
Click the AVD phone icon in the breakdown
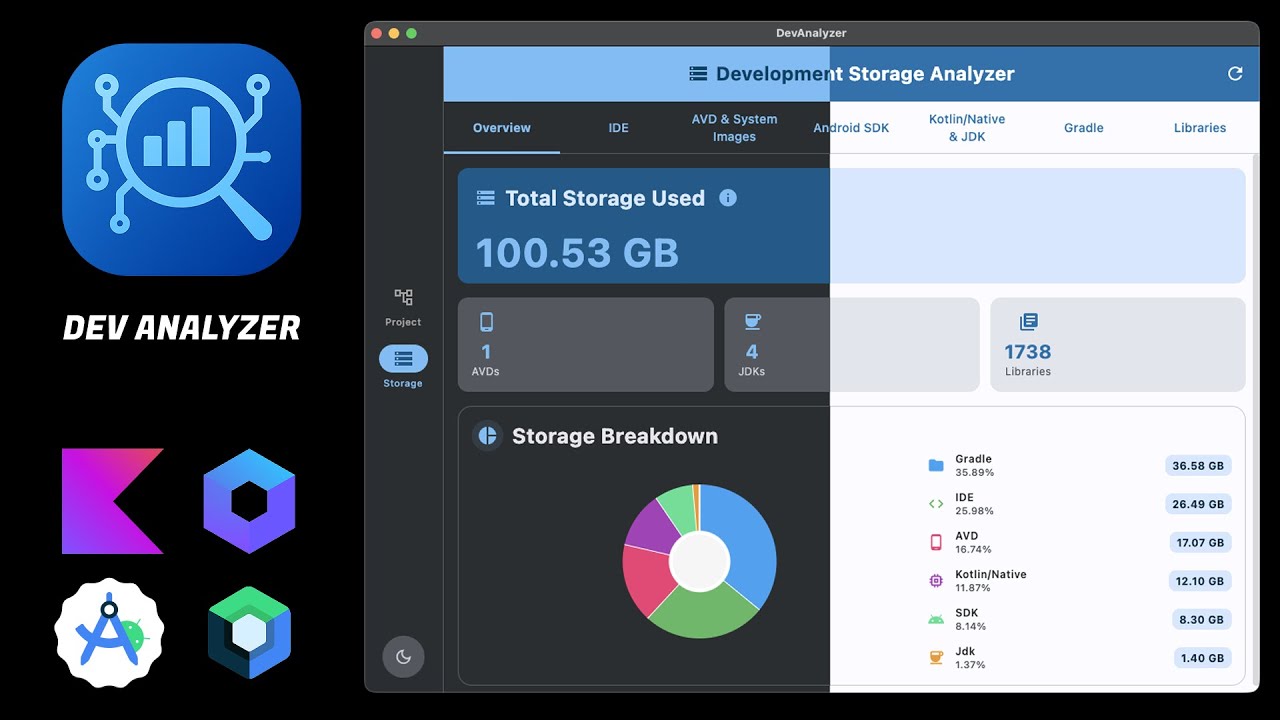935,541
